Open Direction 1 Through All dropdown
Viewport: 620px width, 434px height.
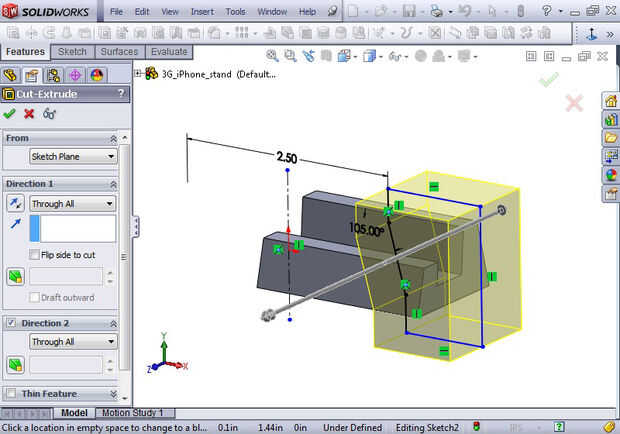tap(73, 204)
